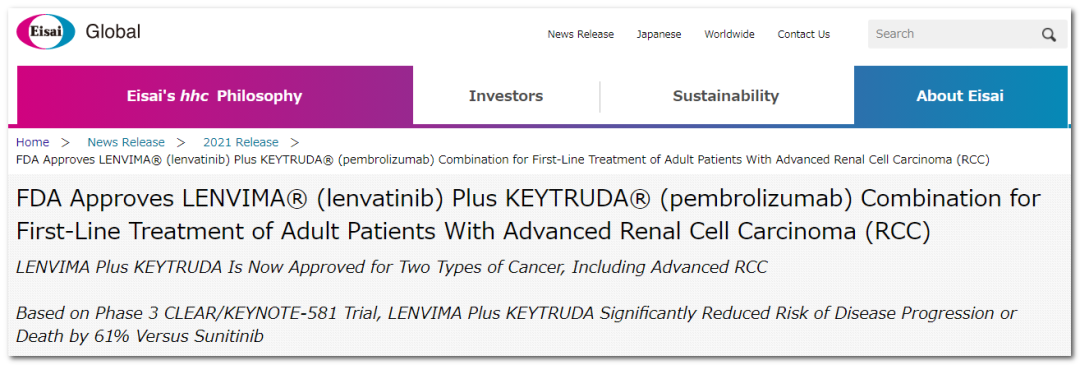Switch to the Japanese site

pyautogui.click(x=658, y=34)
